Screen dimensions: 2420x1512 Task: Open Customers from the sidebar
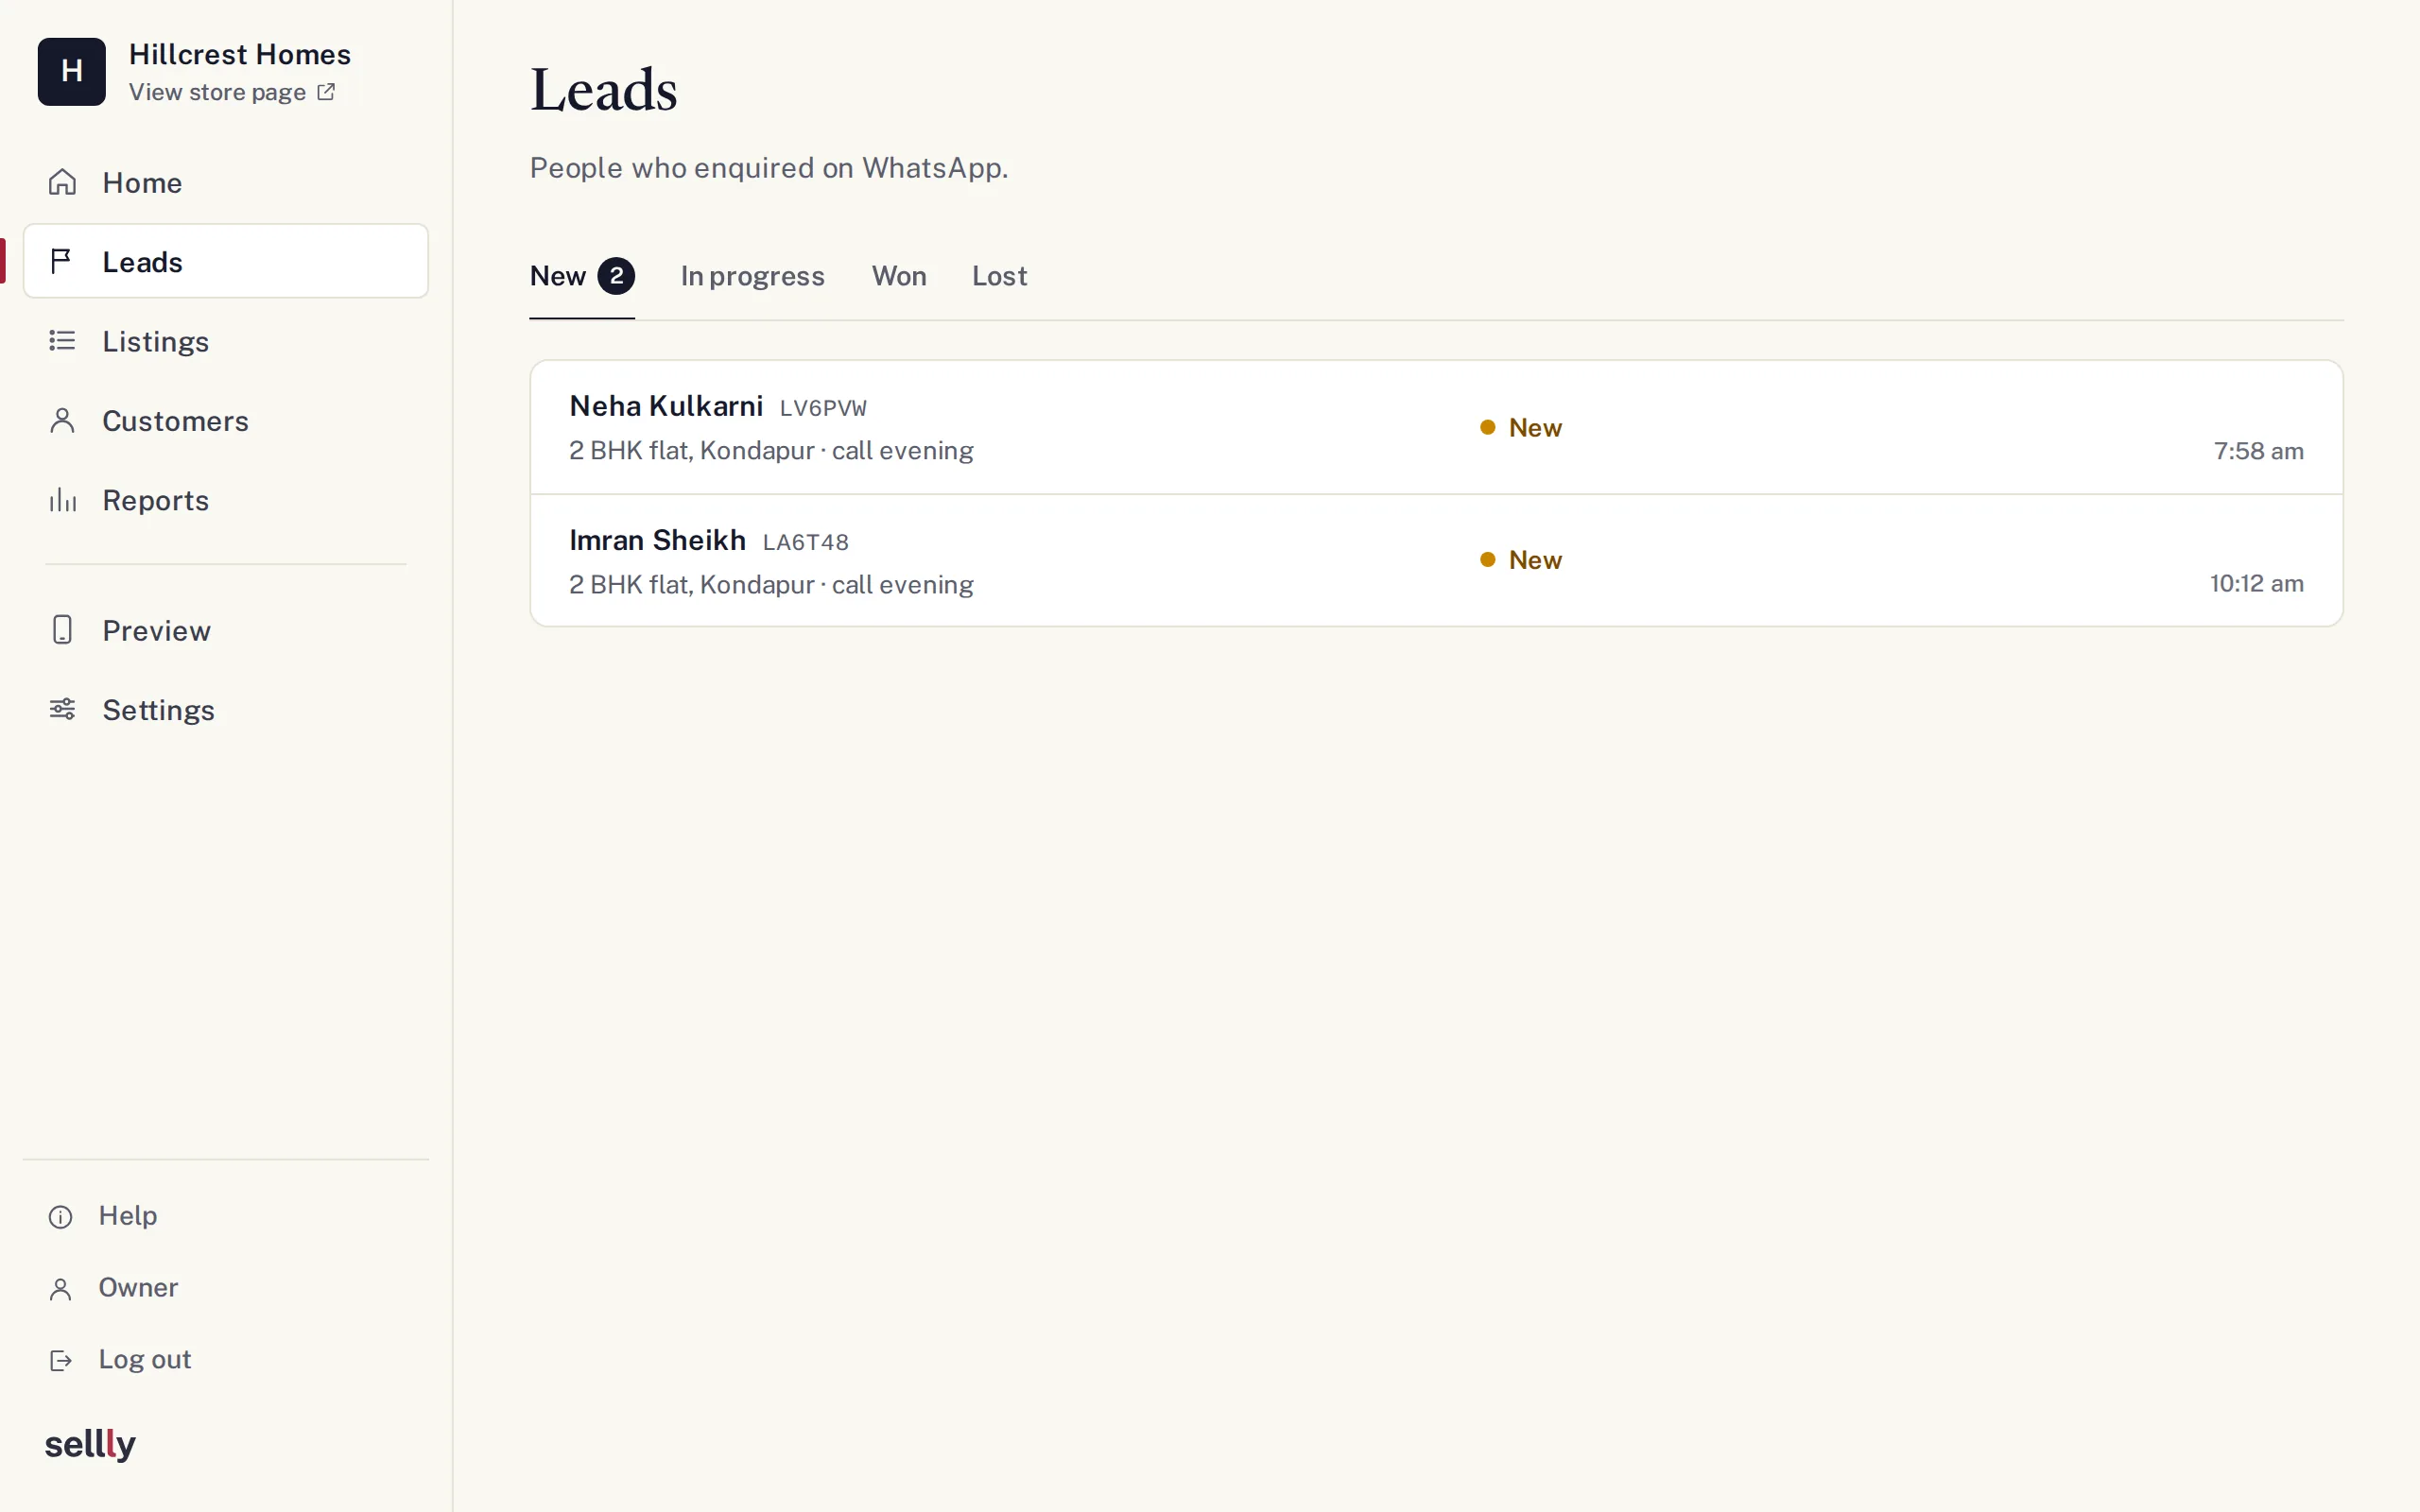coord(226,420)
